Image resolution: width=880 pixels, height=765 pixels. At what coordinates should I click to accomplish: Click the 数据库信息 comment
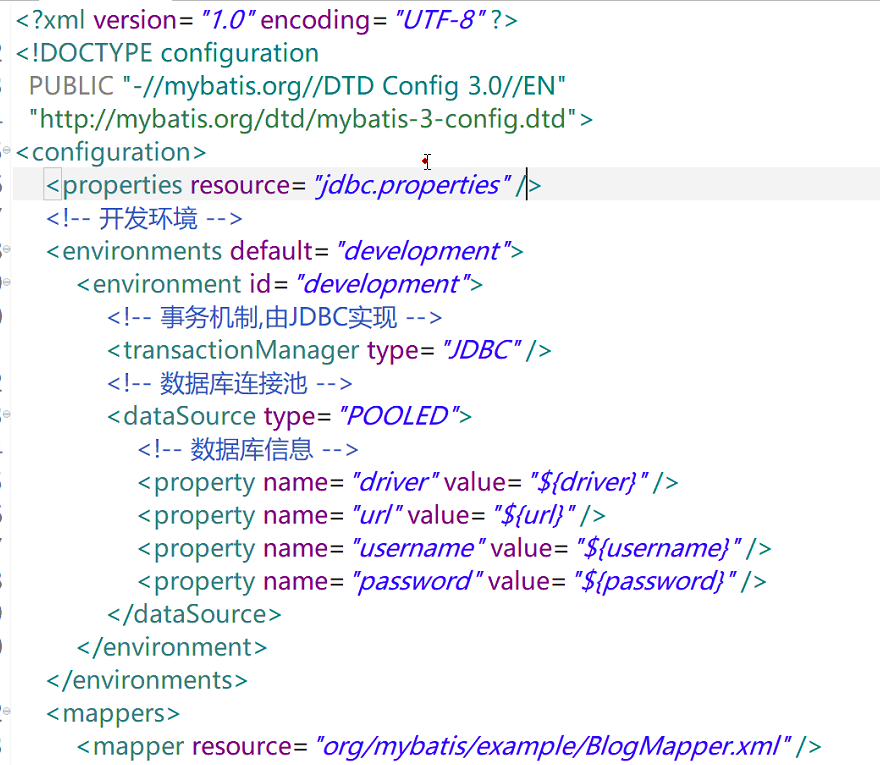(x=248, y=450)
